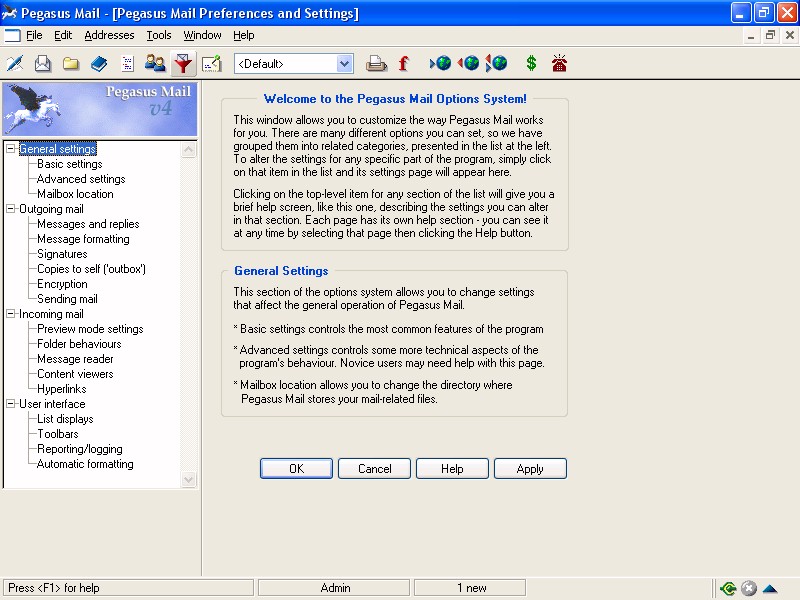Collapse the Incoming mail tree node
The image size is (800, 600).
click(x=10, y=314)
